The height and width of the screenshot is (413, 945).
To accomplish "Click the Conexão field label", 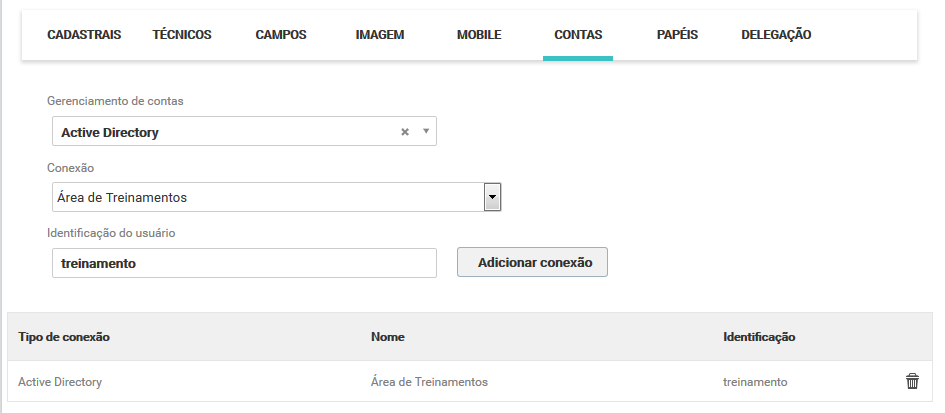I will point(71,168).
